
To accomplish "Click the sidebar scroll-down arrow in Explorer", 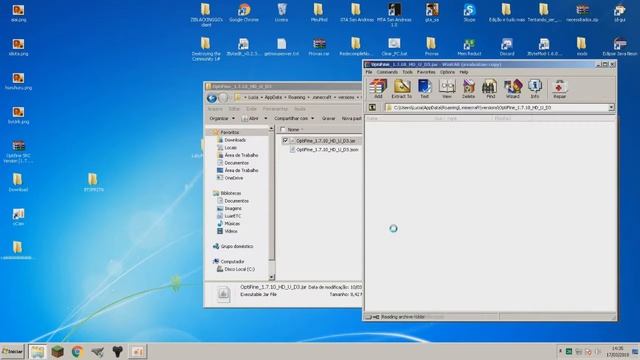I will point(272,278).
